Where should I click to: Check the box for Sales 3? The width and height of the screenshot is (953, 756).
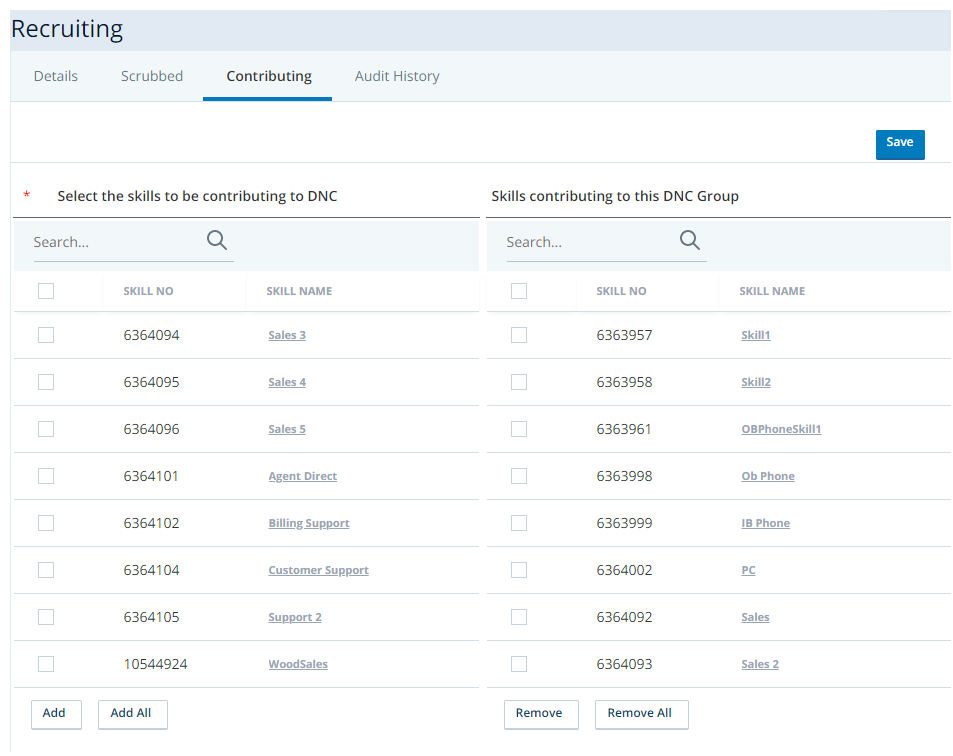46,335
